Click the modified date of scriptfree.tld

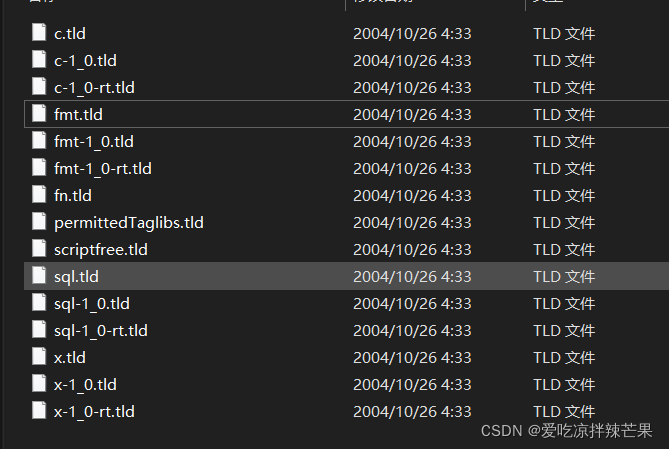[412, 250]
